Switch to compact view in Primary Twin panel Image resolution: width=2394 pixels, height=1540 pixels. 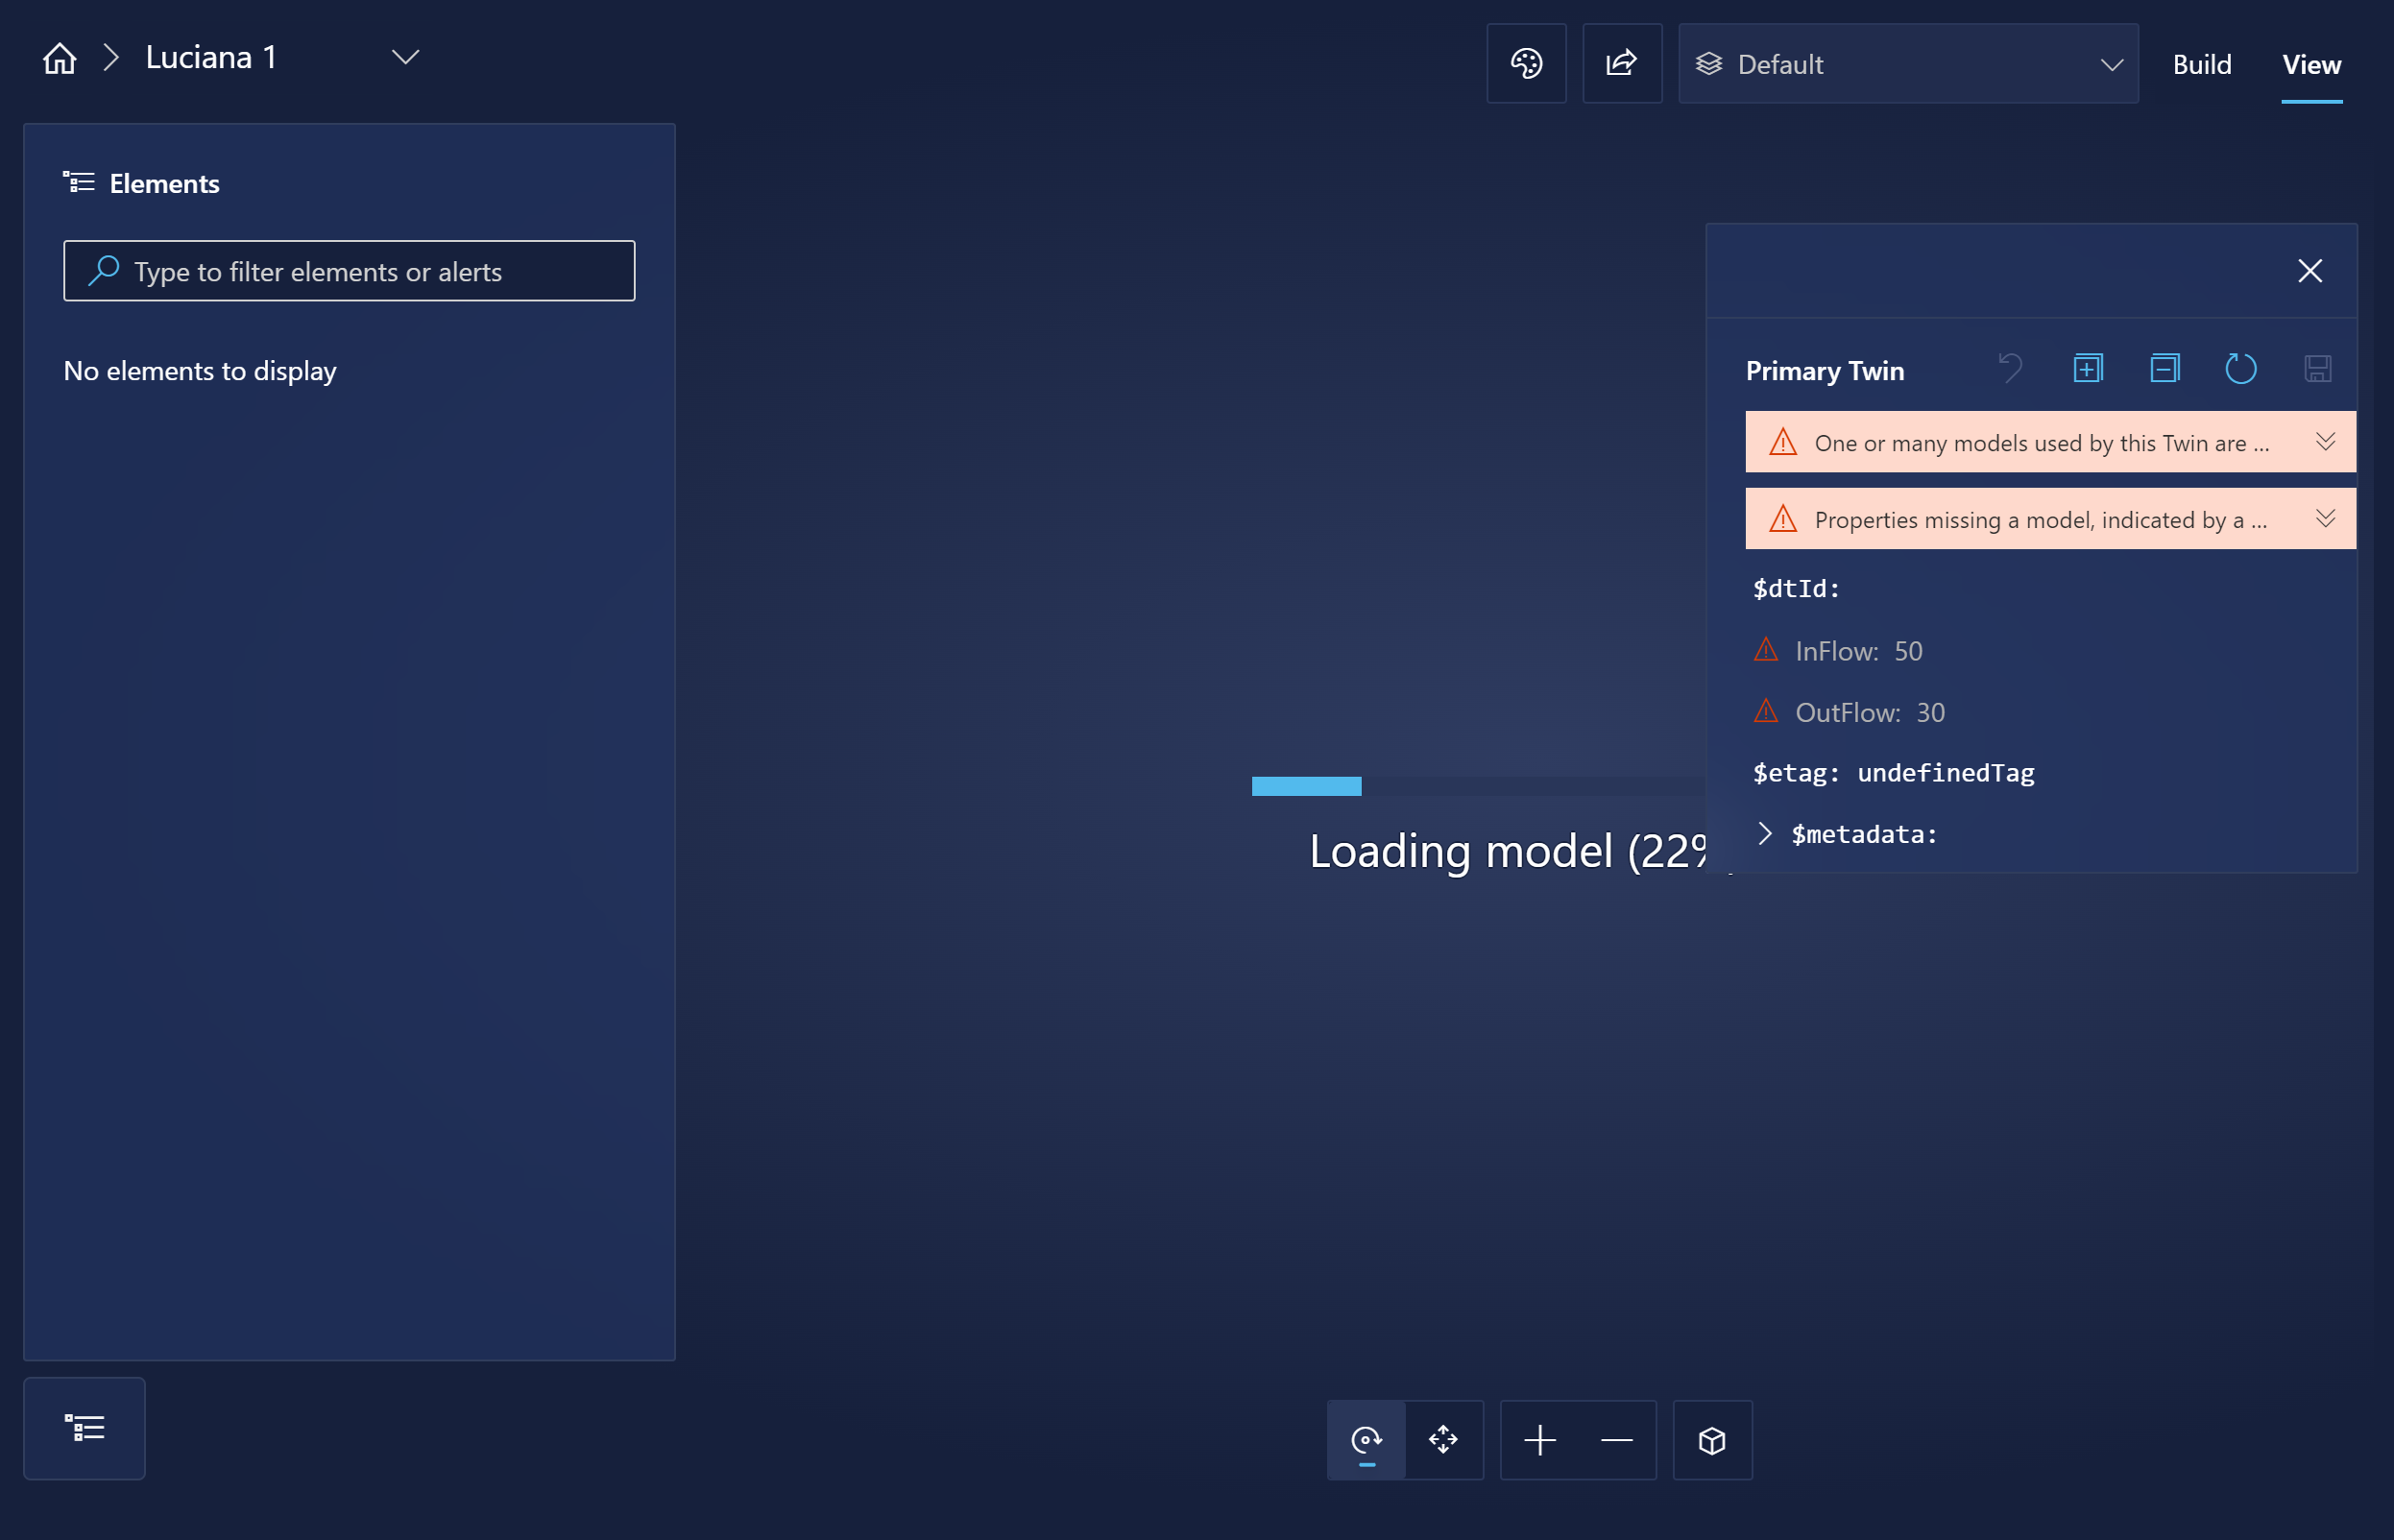[2164, 368]
